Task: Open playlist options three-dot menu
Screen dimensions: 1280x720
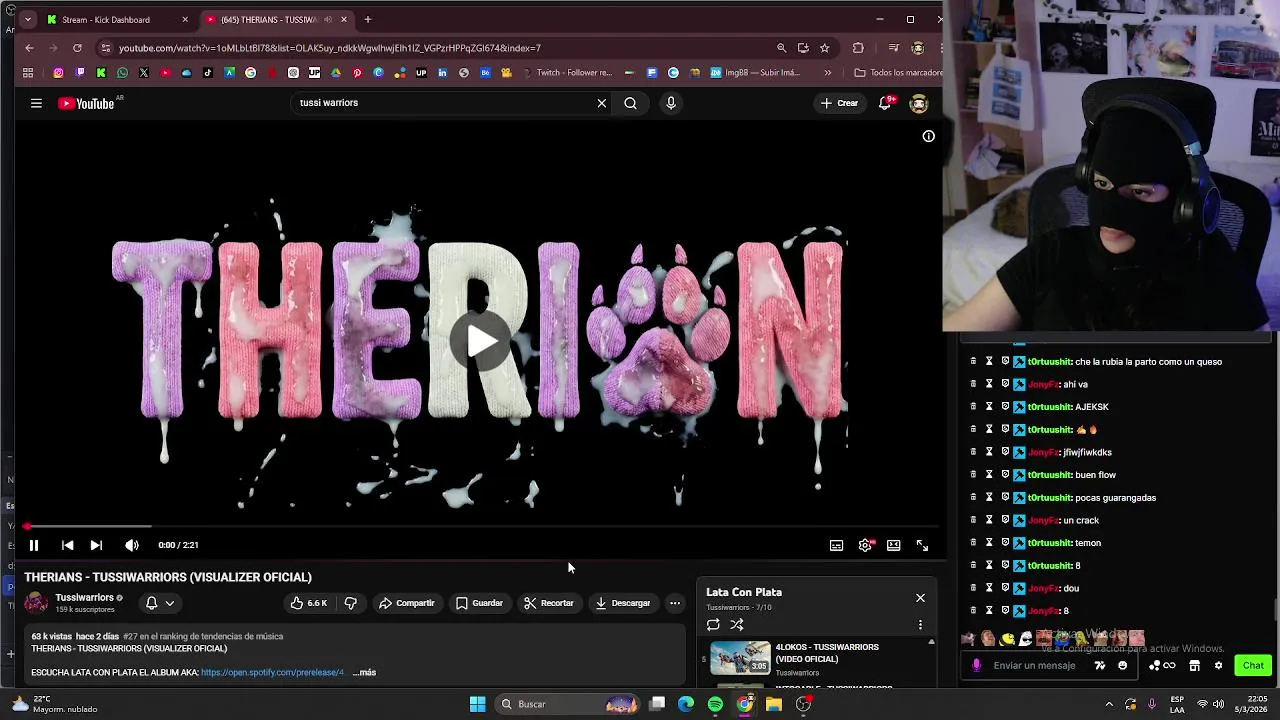Action: click(920, 625)
